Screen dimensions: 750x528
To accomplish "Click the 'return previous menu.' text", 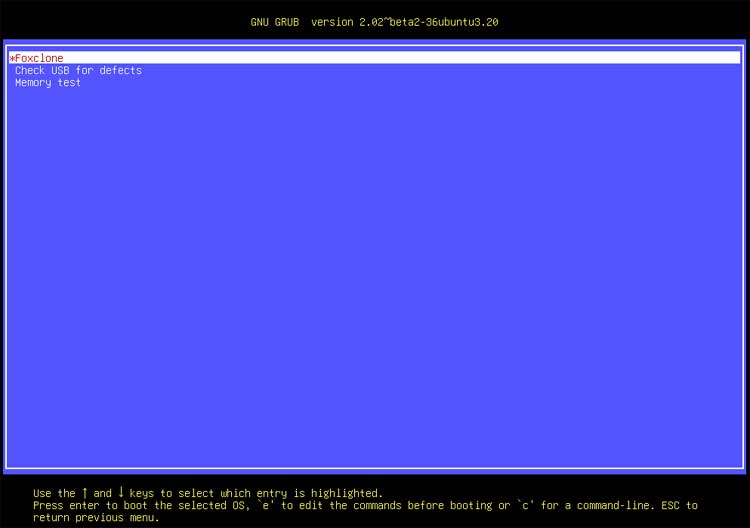I will [x=96, y=517].
